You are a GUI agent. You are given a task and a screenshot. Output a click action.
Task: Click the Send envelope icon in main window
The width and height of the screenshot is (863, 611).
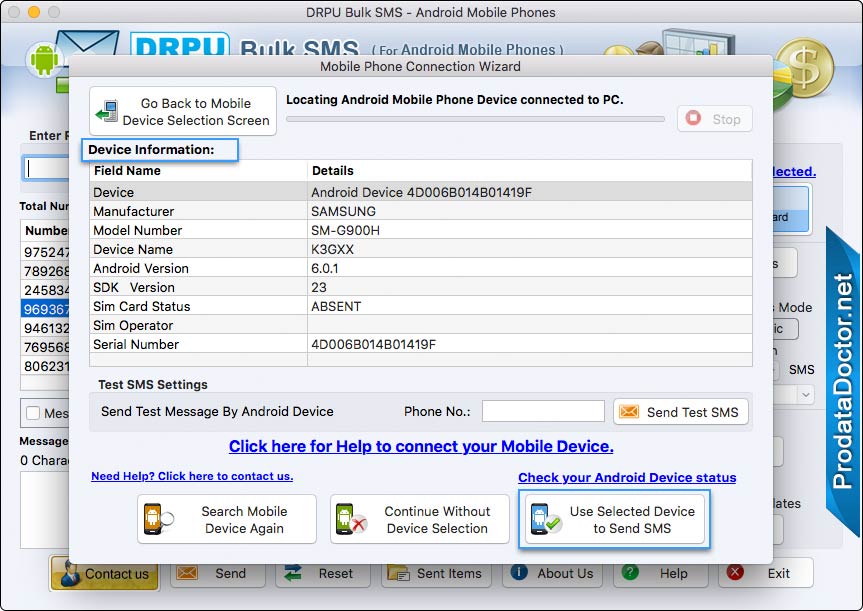(187, 572)
